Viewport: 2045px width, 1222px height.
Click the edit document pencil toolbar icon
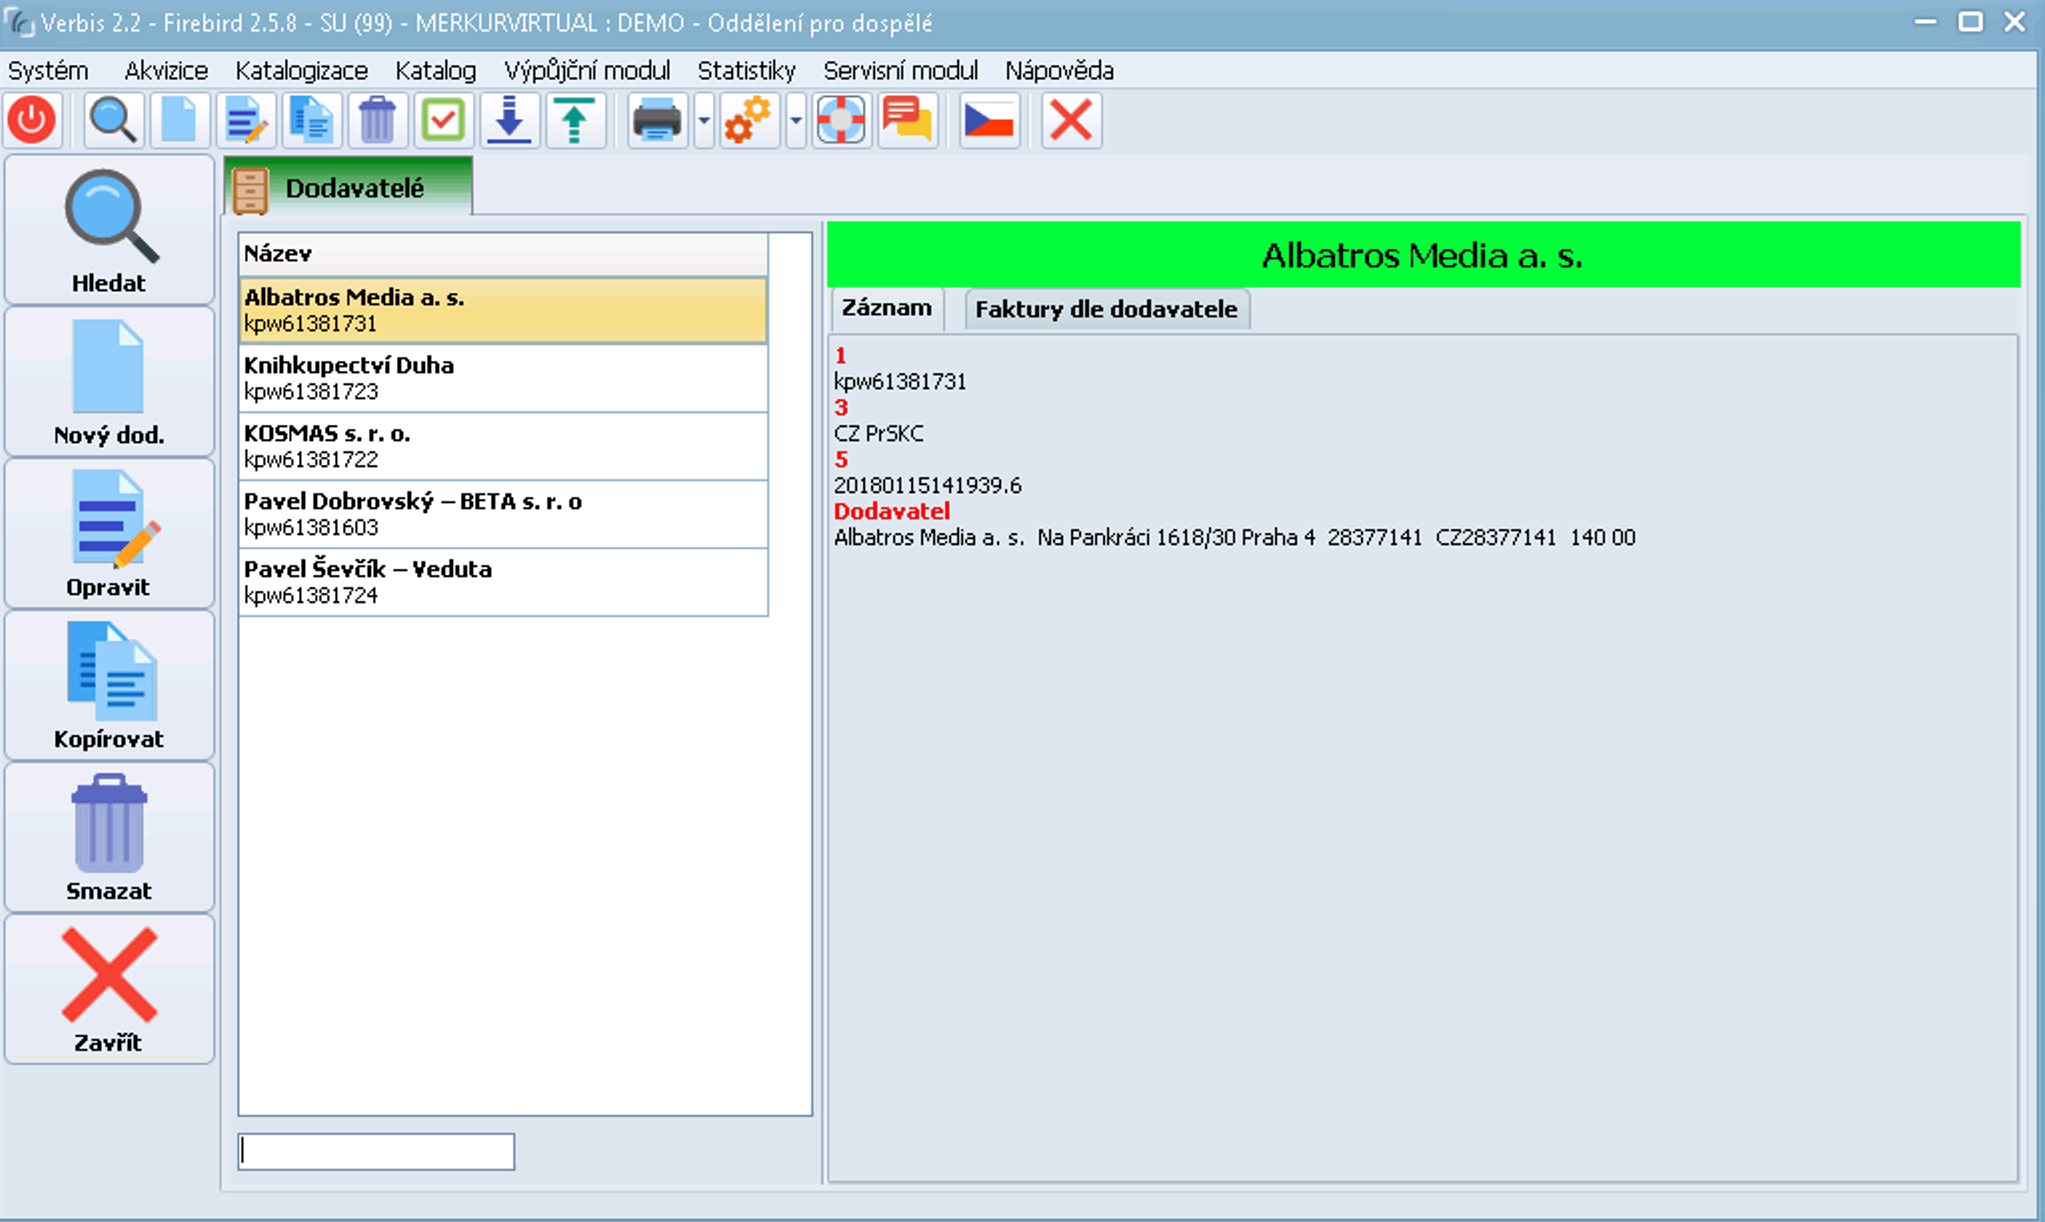[x=245, y=120]
